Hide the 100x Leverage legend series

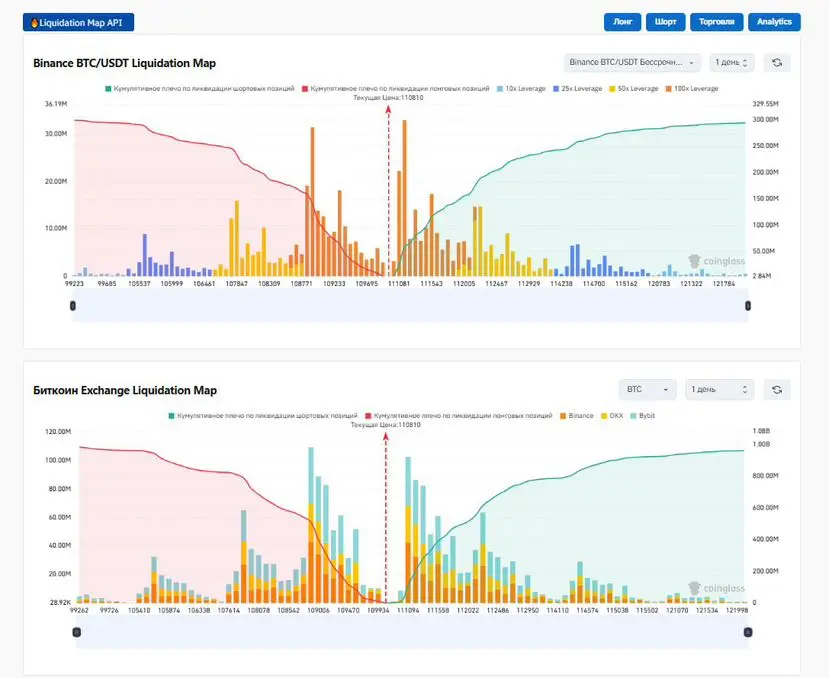(692, 89)
